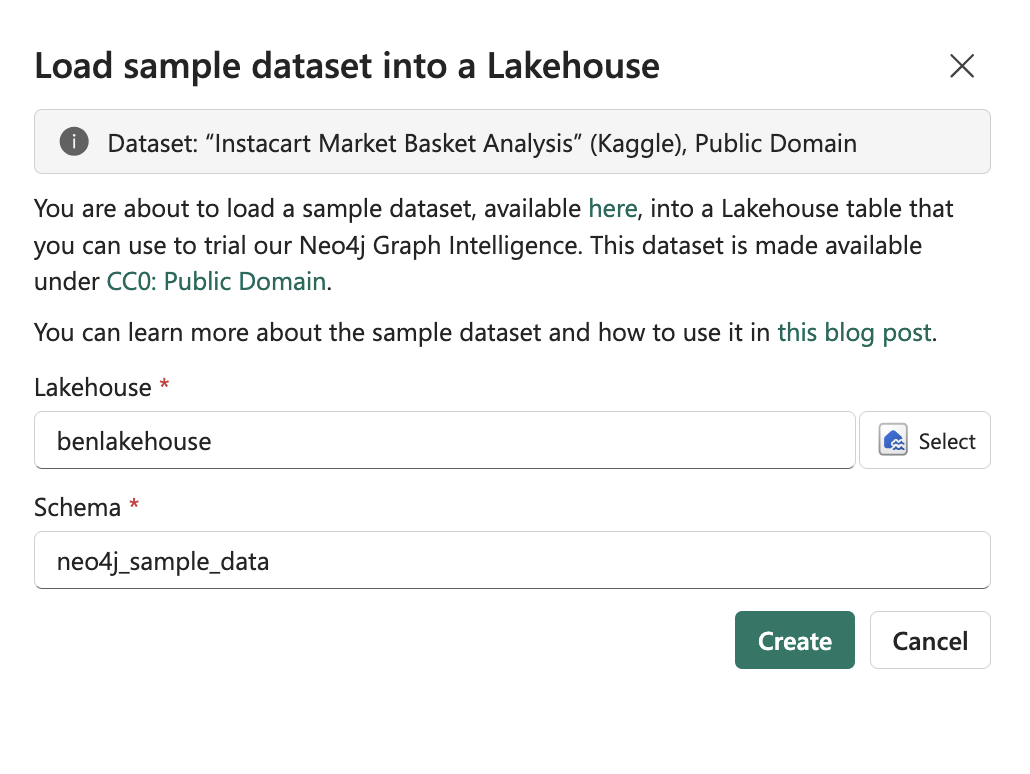Open the CC0: Public Domain link

click(216, 281)
